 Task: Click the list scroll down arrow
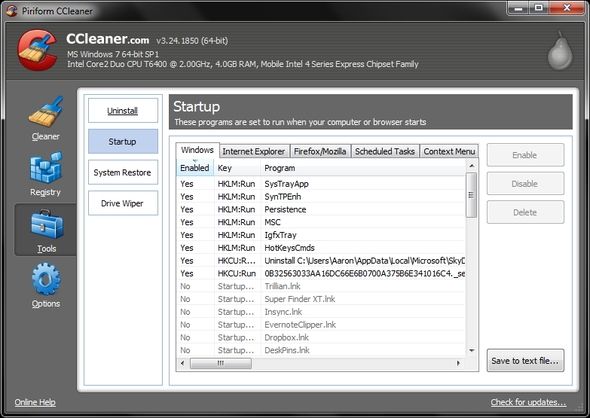tap(471, 351)
